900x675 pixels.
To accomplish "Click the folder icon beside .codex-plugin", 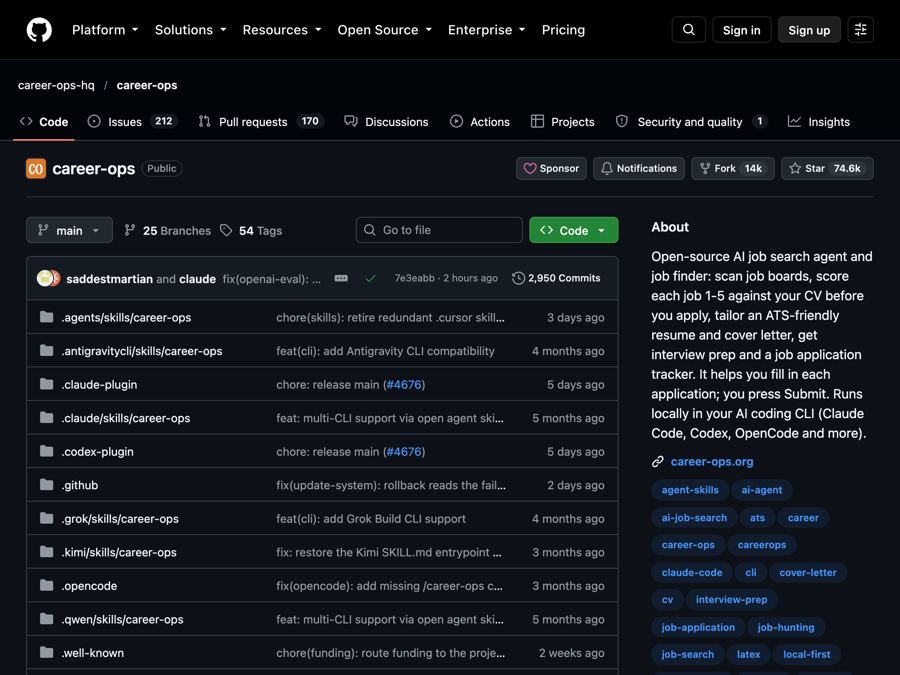I will [46, 452].
